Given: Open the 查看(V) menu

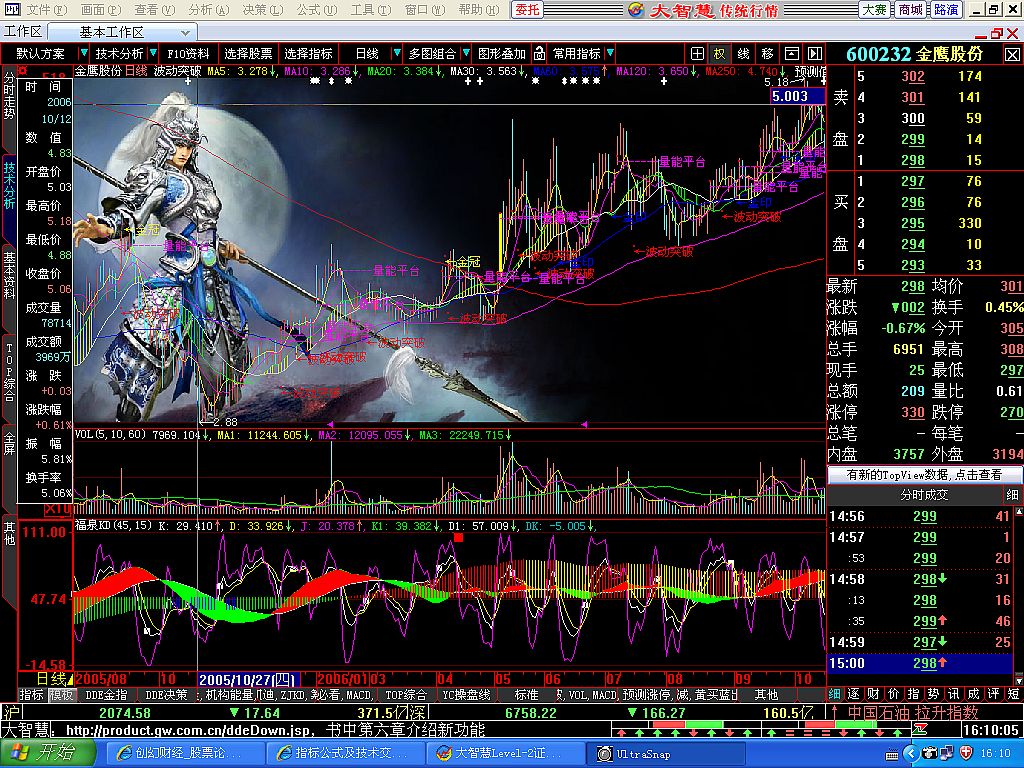Looking at the screenshot, I should click(155, 10).
